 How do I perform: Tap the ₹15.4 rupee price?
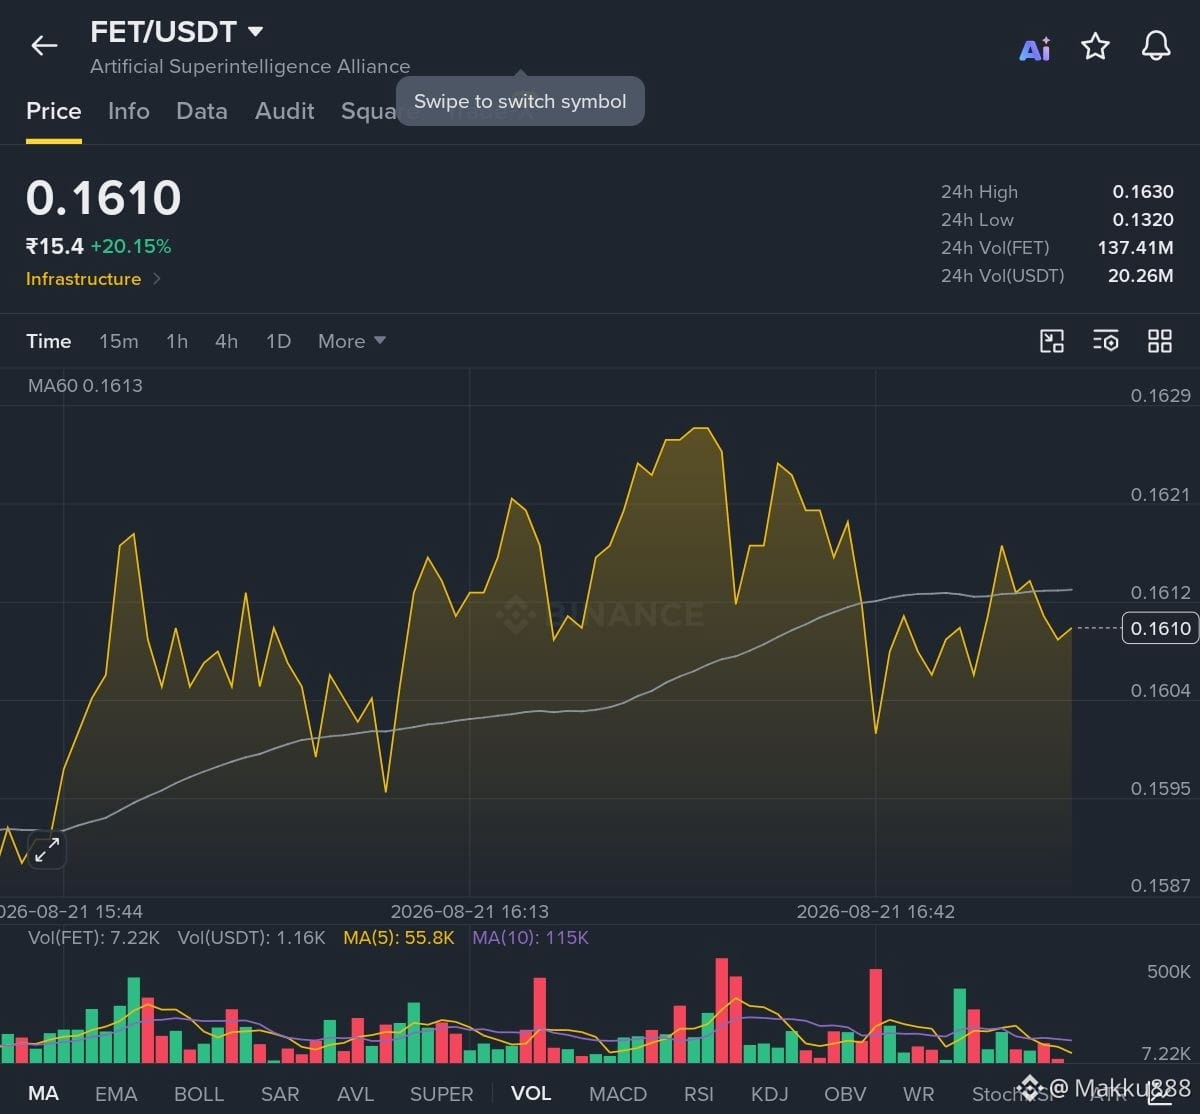(54, 246)
